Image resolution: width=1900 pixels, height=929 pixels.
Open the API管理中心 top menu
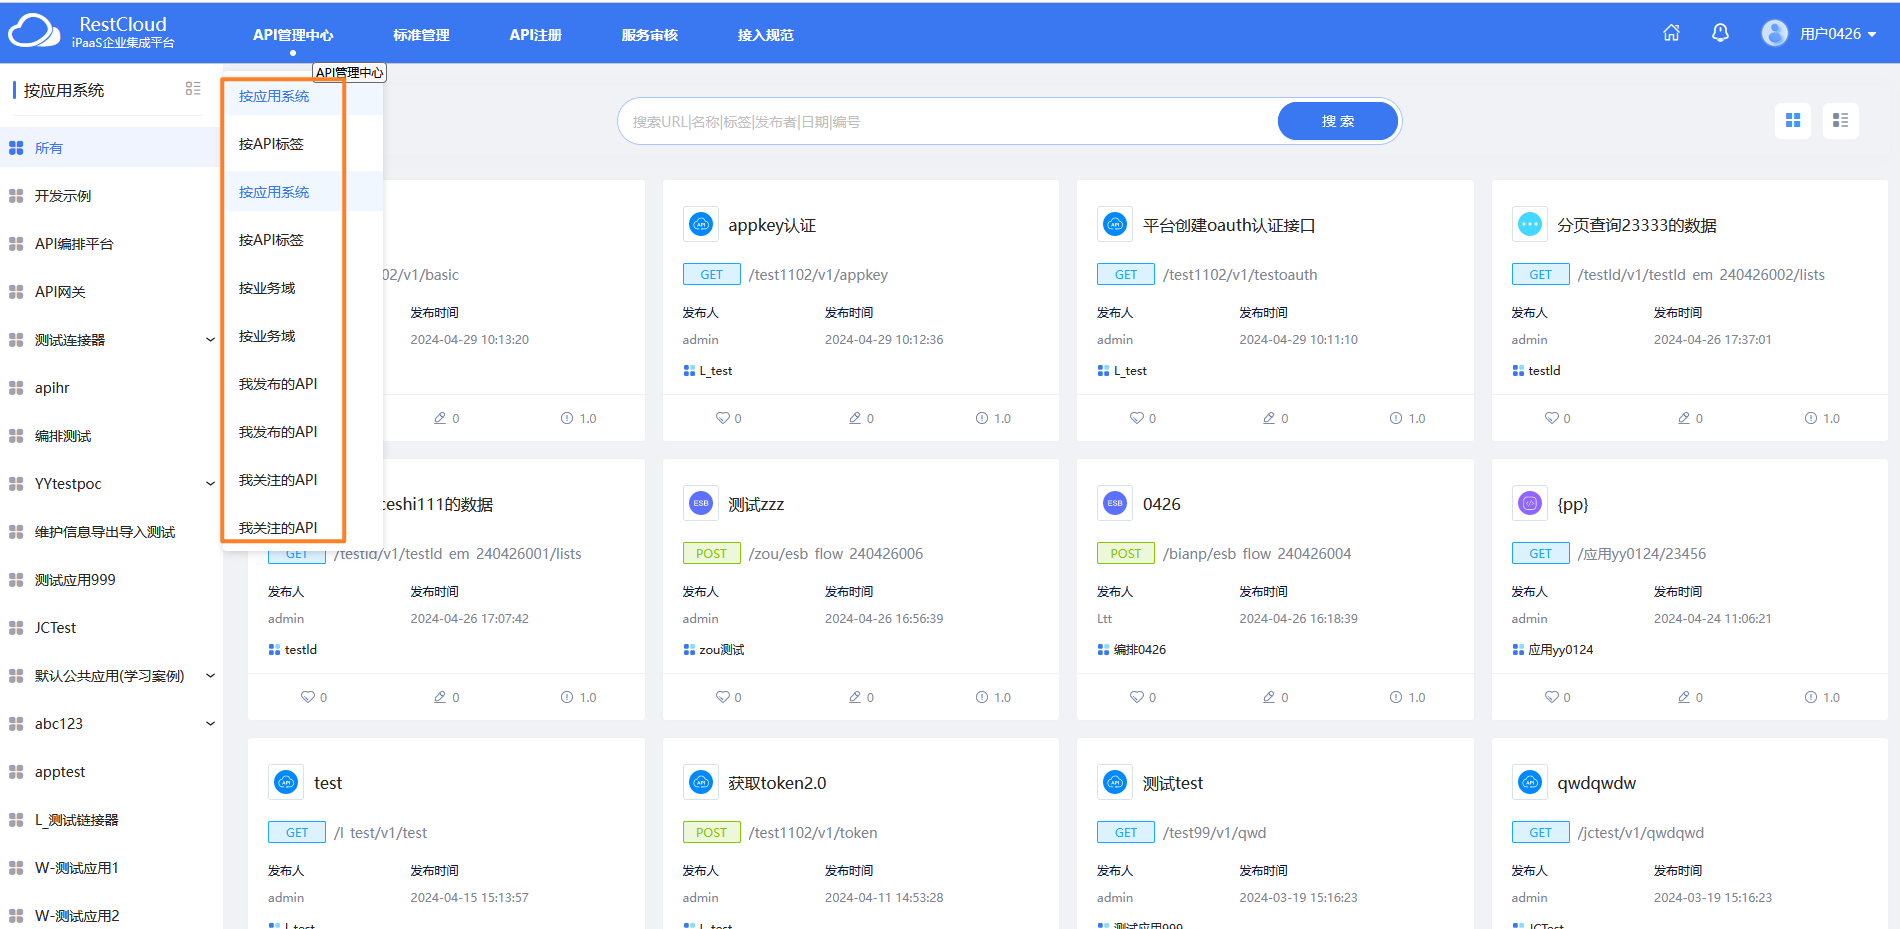(x=293, y=35)
